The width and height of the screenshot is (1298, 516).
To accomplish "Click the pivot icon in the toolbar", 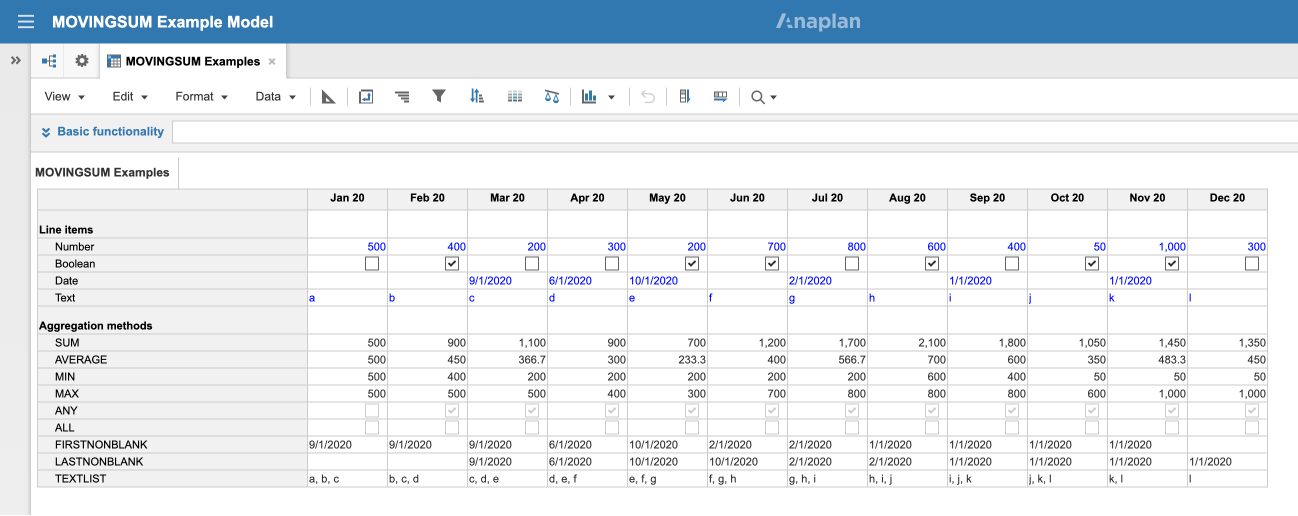I will [366, 97].
